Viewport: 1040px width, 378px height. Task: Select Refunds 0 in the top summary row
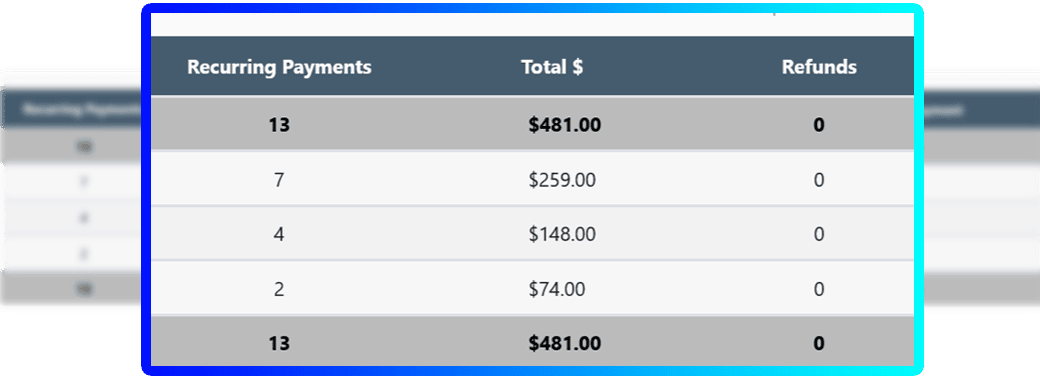(x=819, y=125)
